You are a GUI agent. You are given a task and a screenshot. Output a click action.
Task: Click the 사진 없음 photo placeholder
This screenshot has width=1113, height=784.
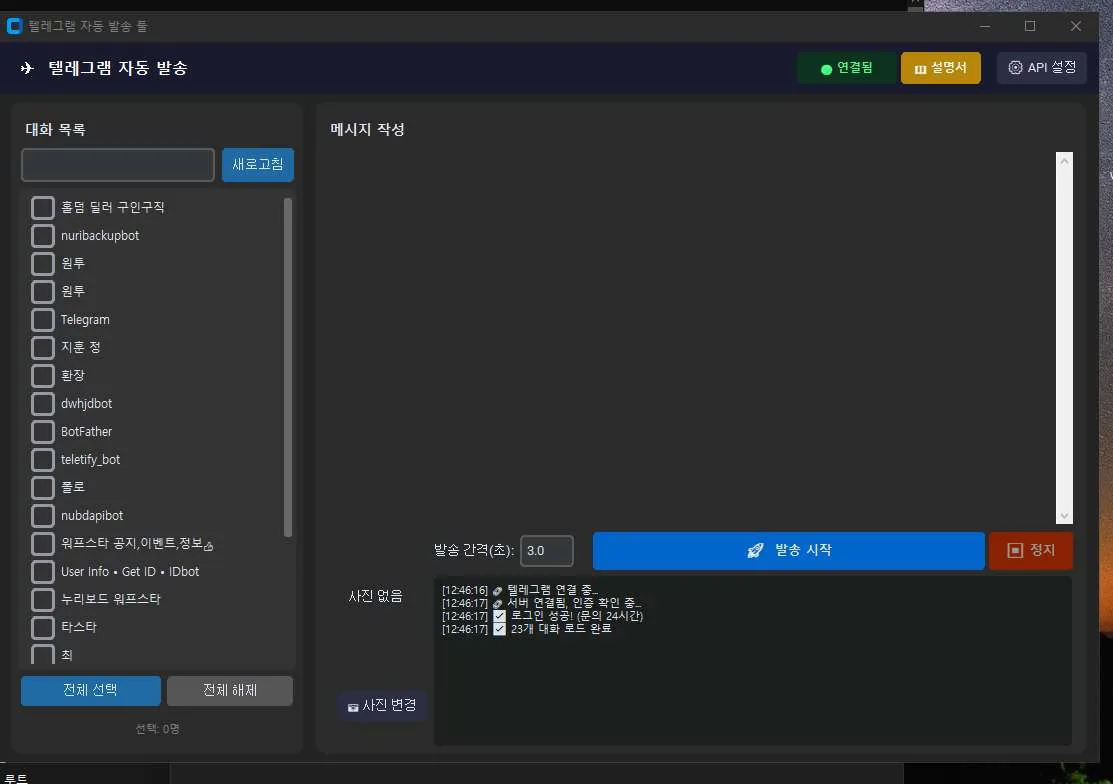tap(375, 596)
